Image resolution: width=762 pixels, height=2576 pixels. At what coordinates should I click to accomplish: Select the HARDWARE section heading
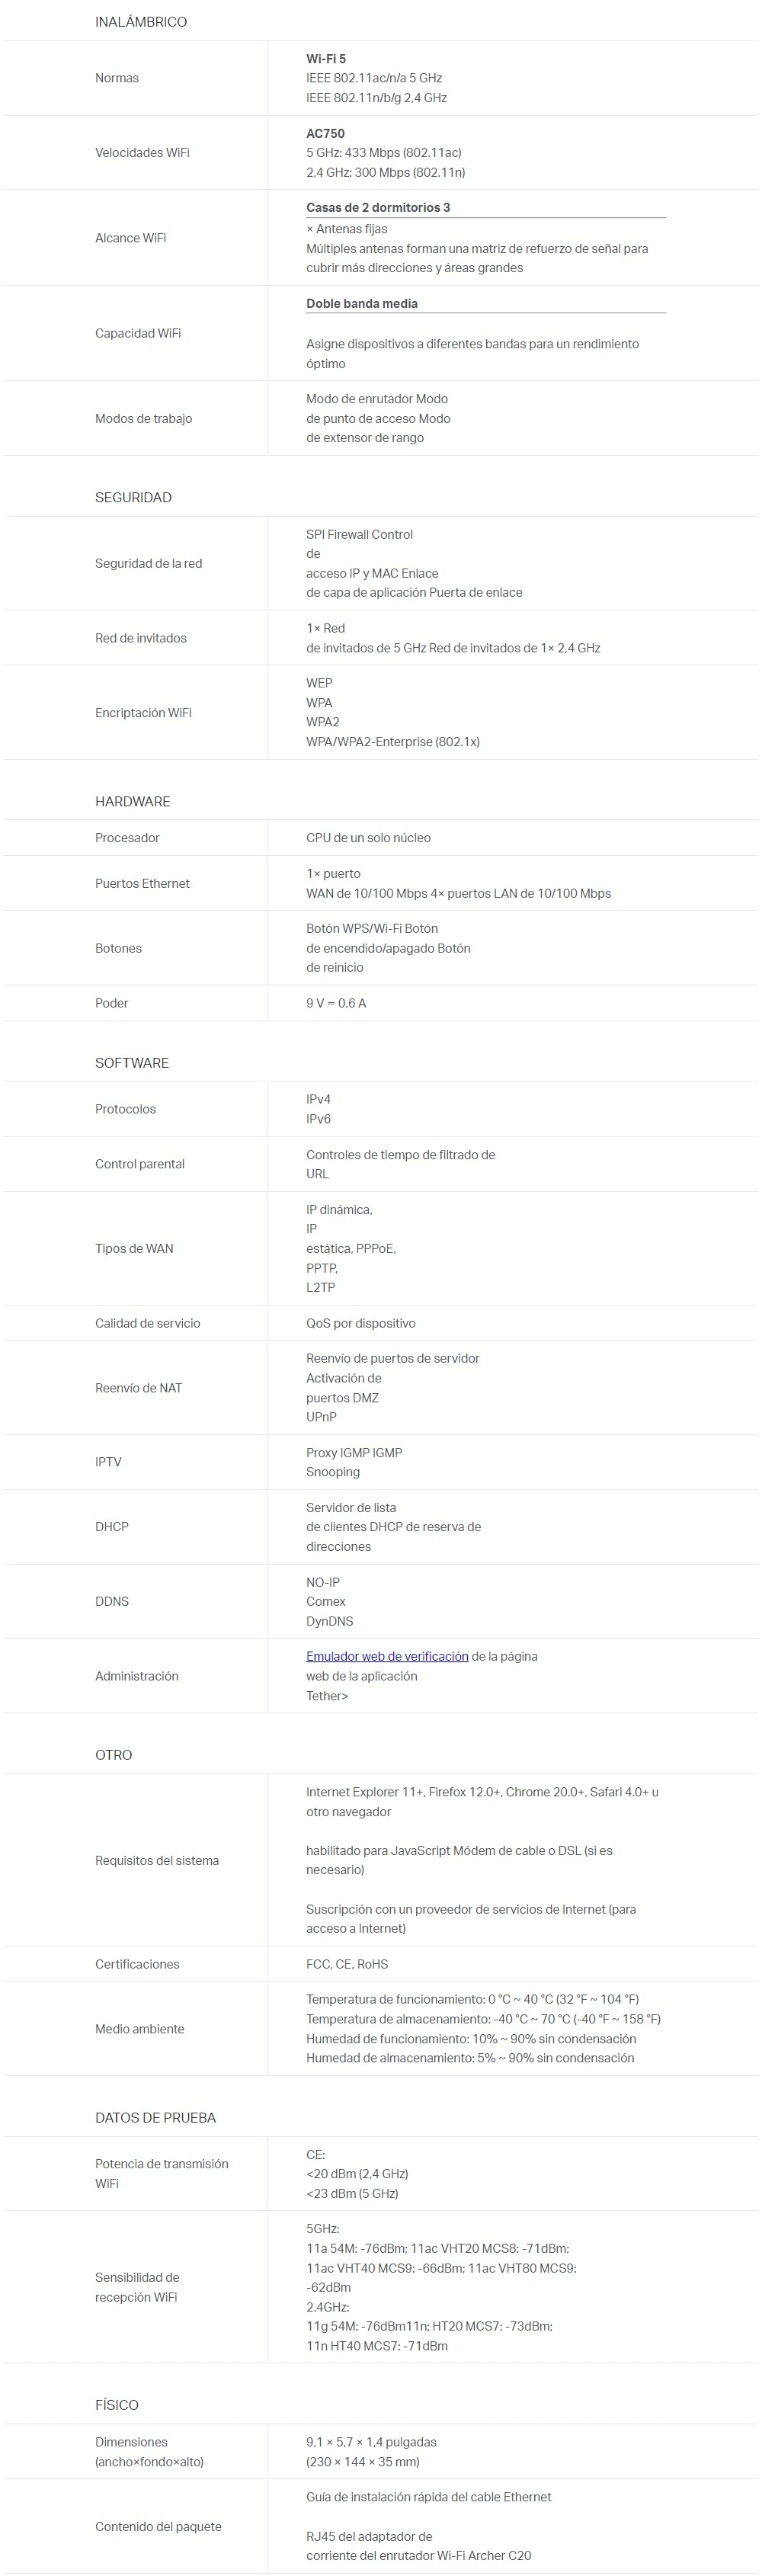point(132,801)
